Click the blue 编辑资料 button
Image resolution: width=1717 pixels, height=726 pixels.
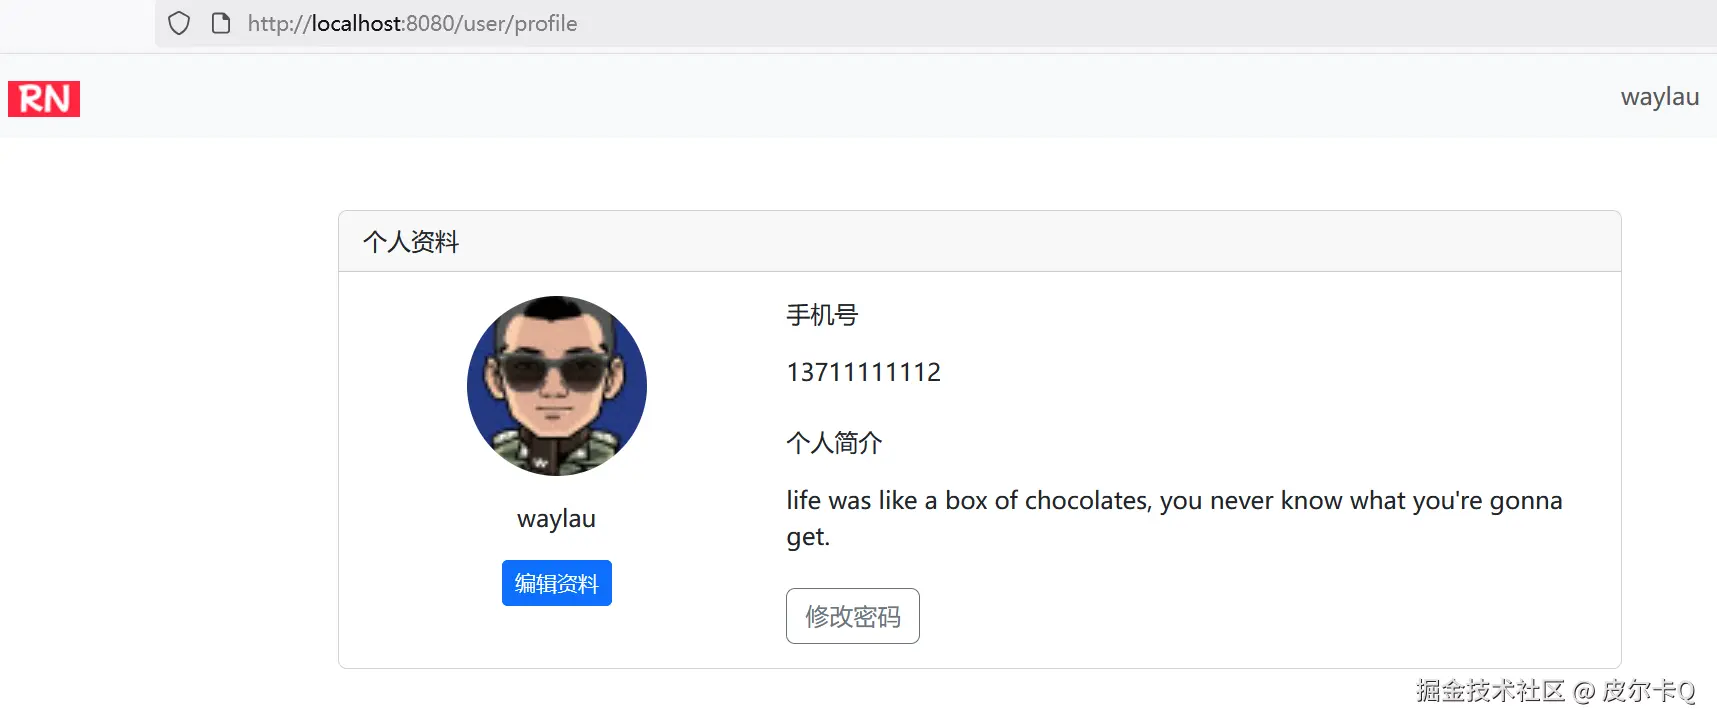click(557, 583)
